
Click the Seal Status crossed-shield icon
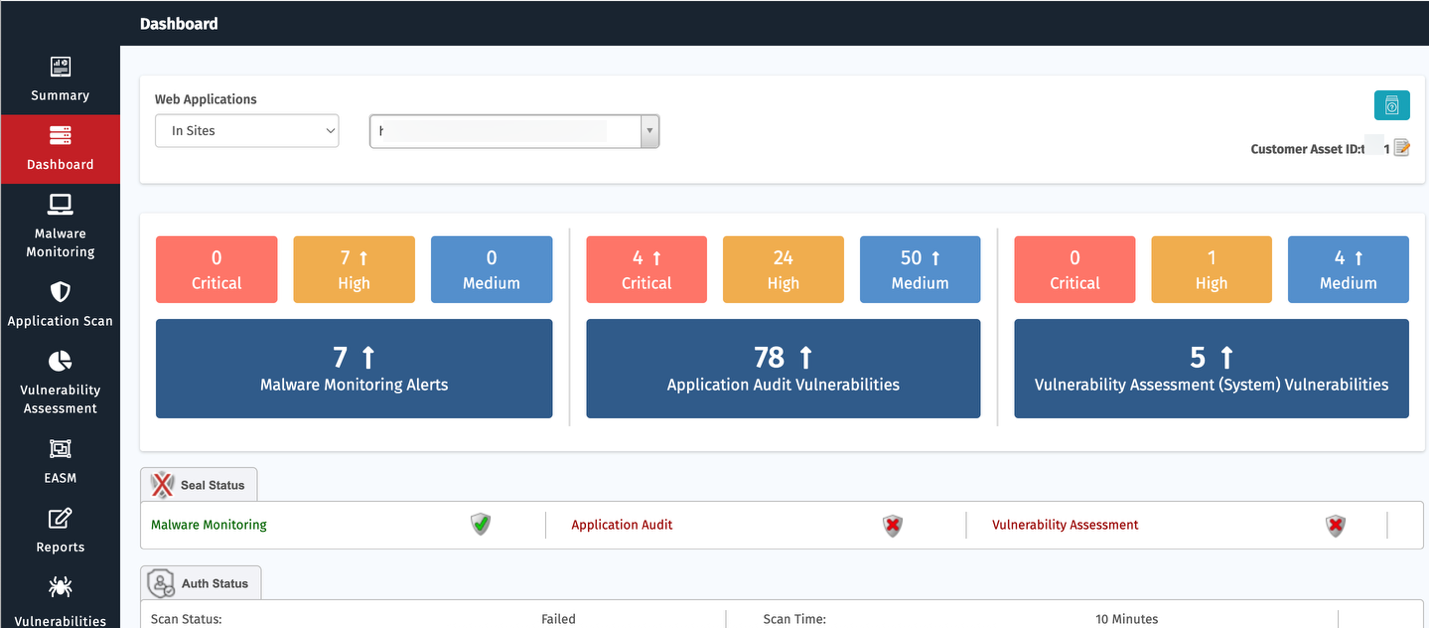pyautogui.click(x=162, y=485)
